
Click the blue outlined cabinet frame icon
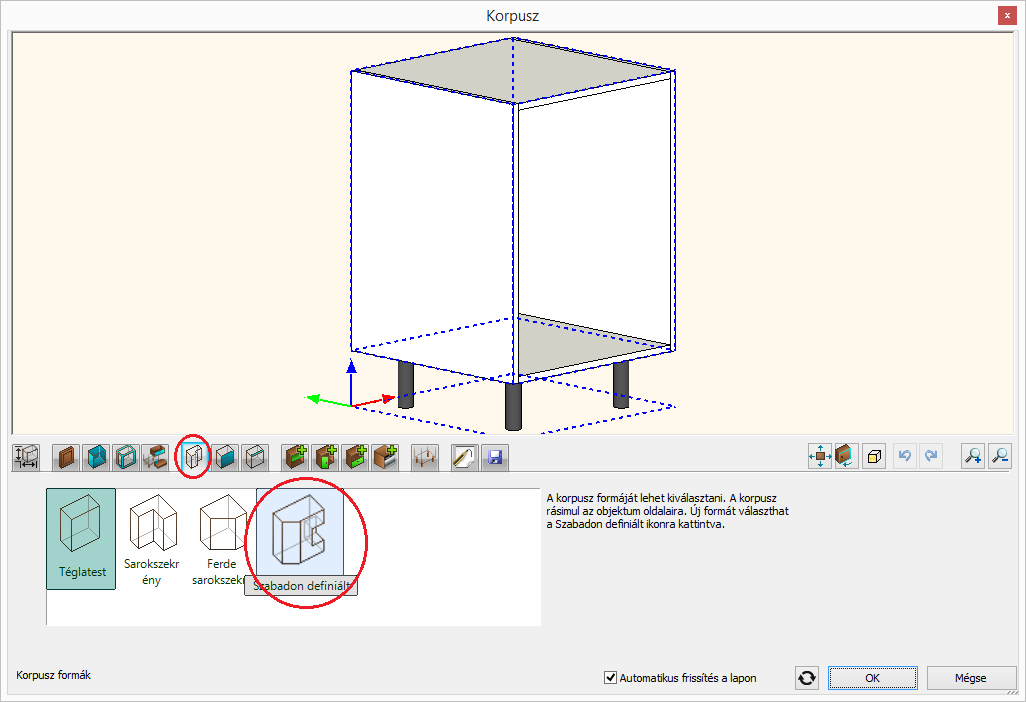tap(126, 457)
